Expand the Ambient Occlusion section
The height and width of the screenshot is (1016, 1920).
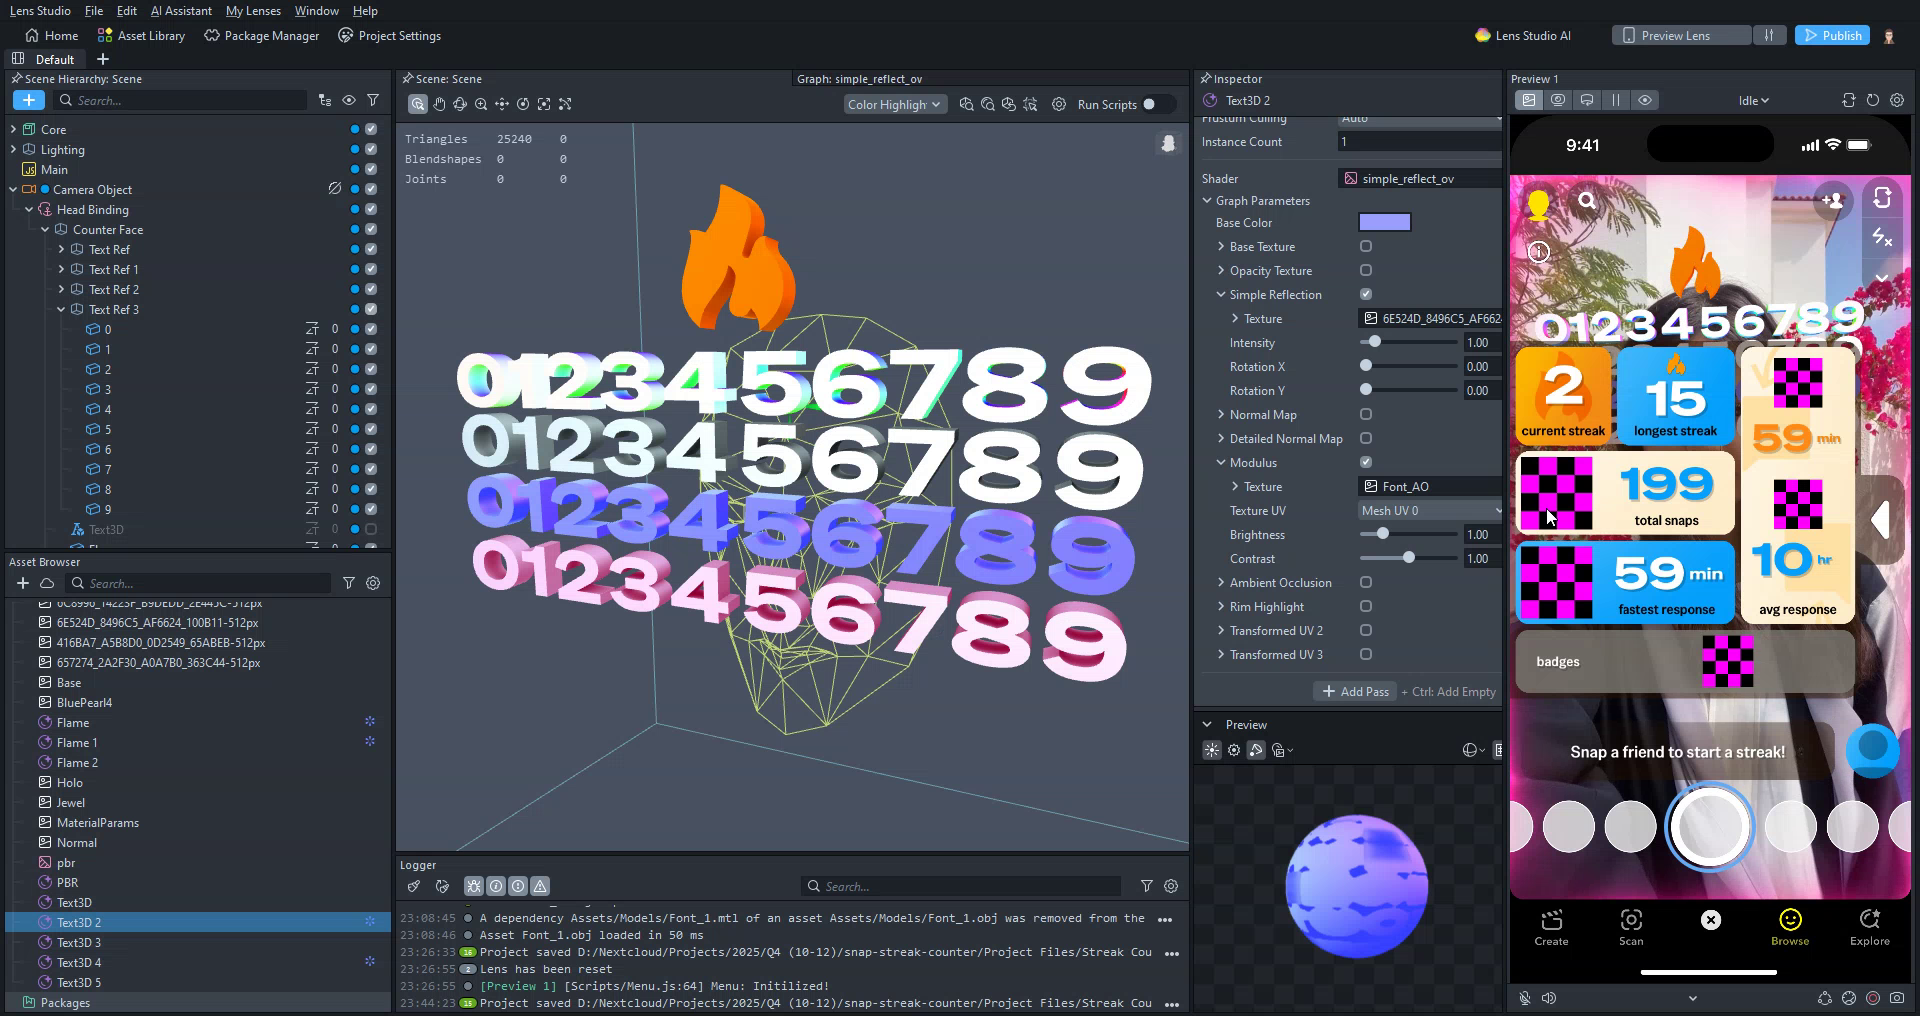[x=1221, y=583]
